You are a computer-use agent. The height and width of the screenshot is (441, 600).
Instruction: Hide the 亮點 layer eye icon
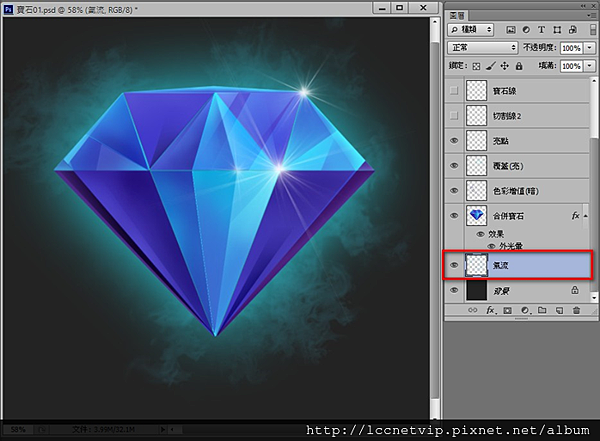454,141
